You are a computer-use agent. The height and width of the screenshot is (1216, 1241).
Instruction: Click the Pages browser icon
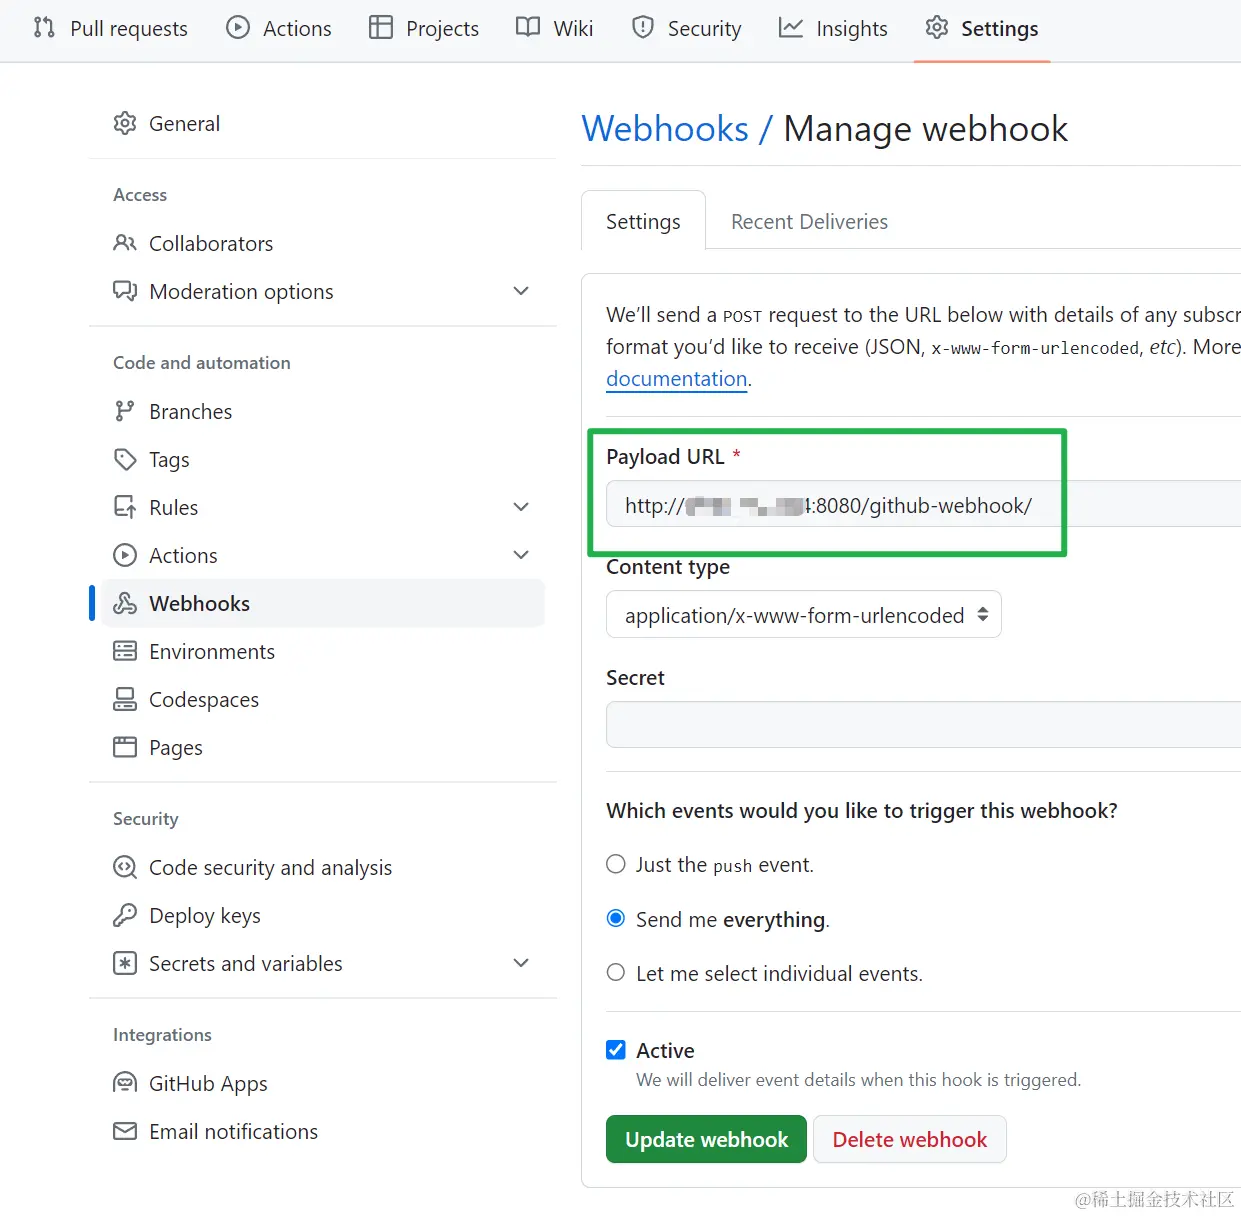pyautogui.click(x=125, y=747)
